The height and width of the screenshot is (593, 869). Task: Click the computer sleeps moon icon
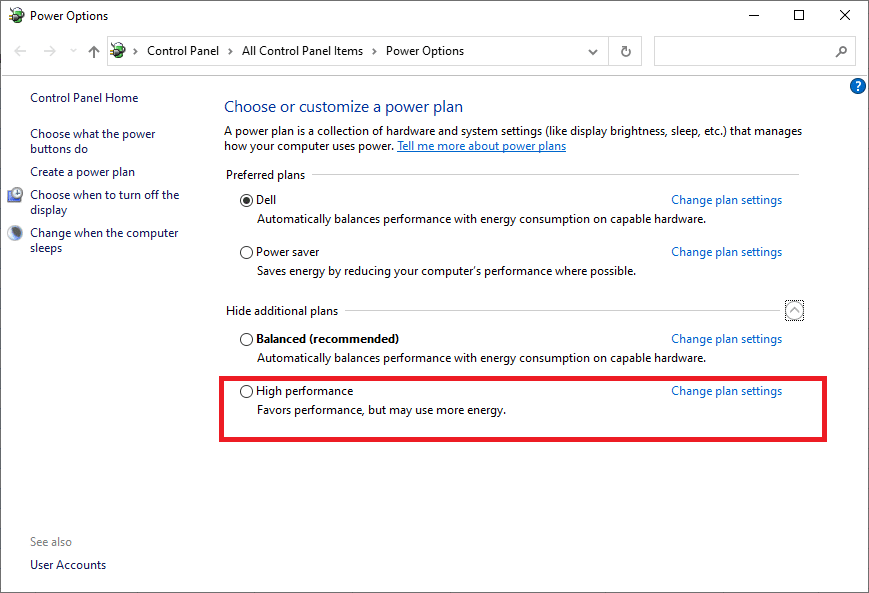click(15, 234)
